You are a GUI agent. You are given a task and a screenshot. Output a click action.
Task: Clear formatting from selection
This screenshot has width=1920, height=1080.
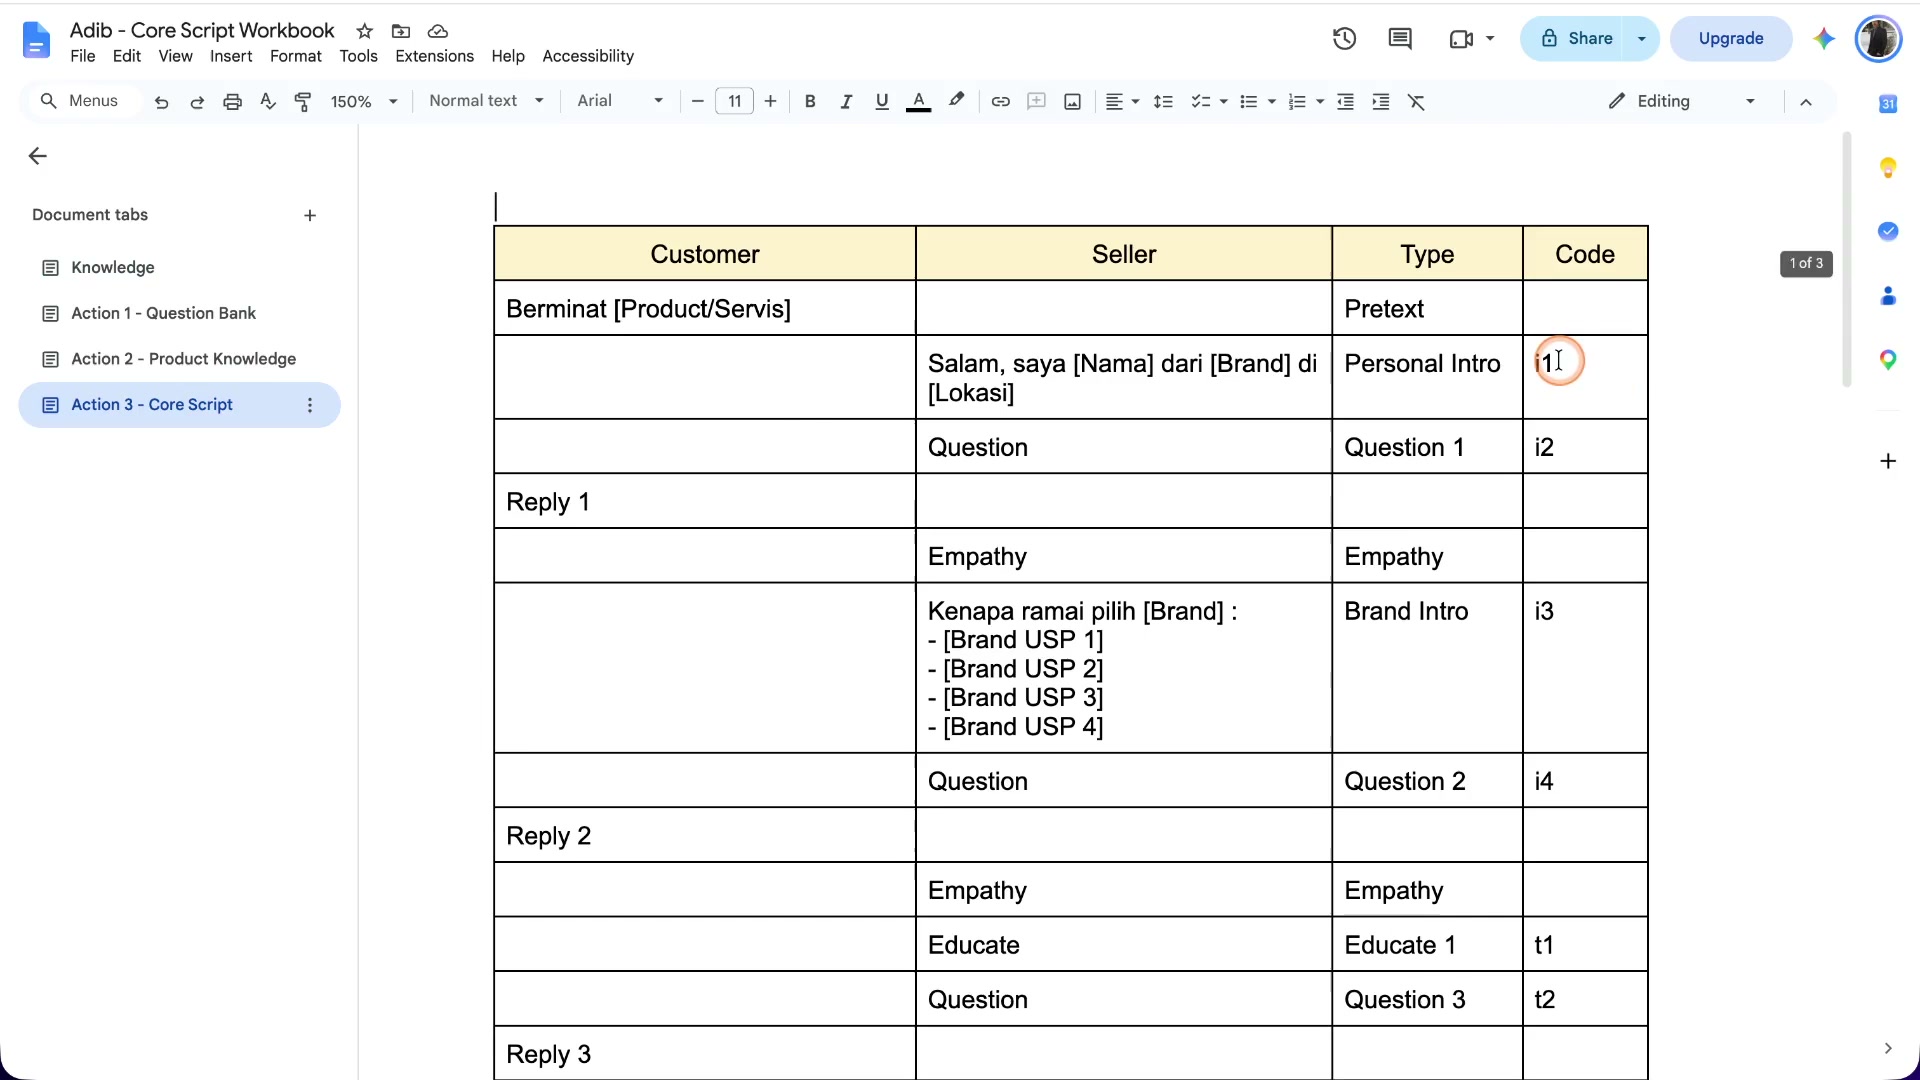click(x=1416, y=102)
